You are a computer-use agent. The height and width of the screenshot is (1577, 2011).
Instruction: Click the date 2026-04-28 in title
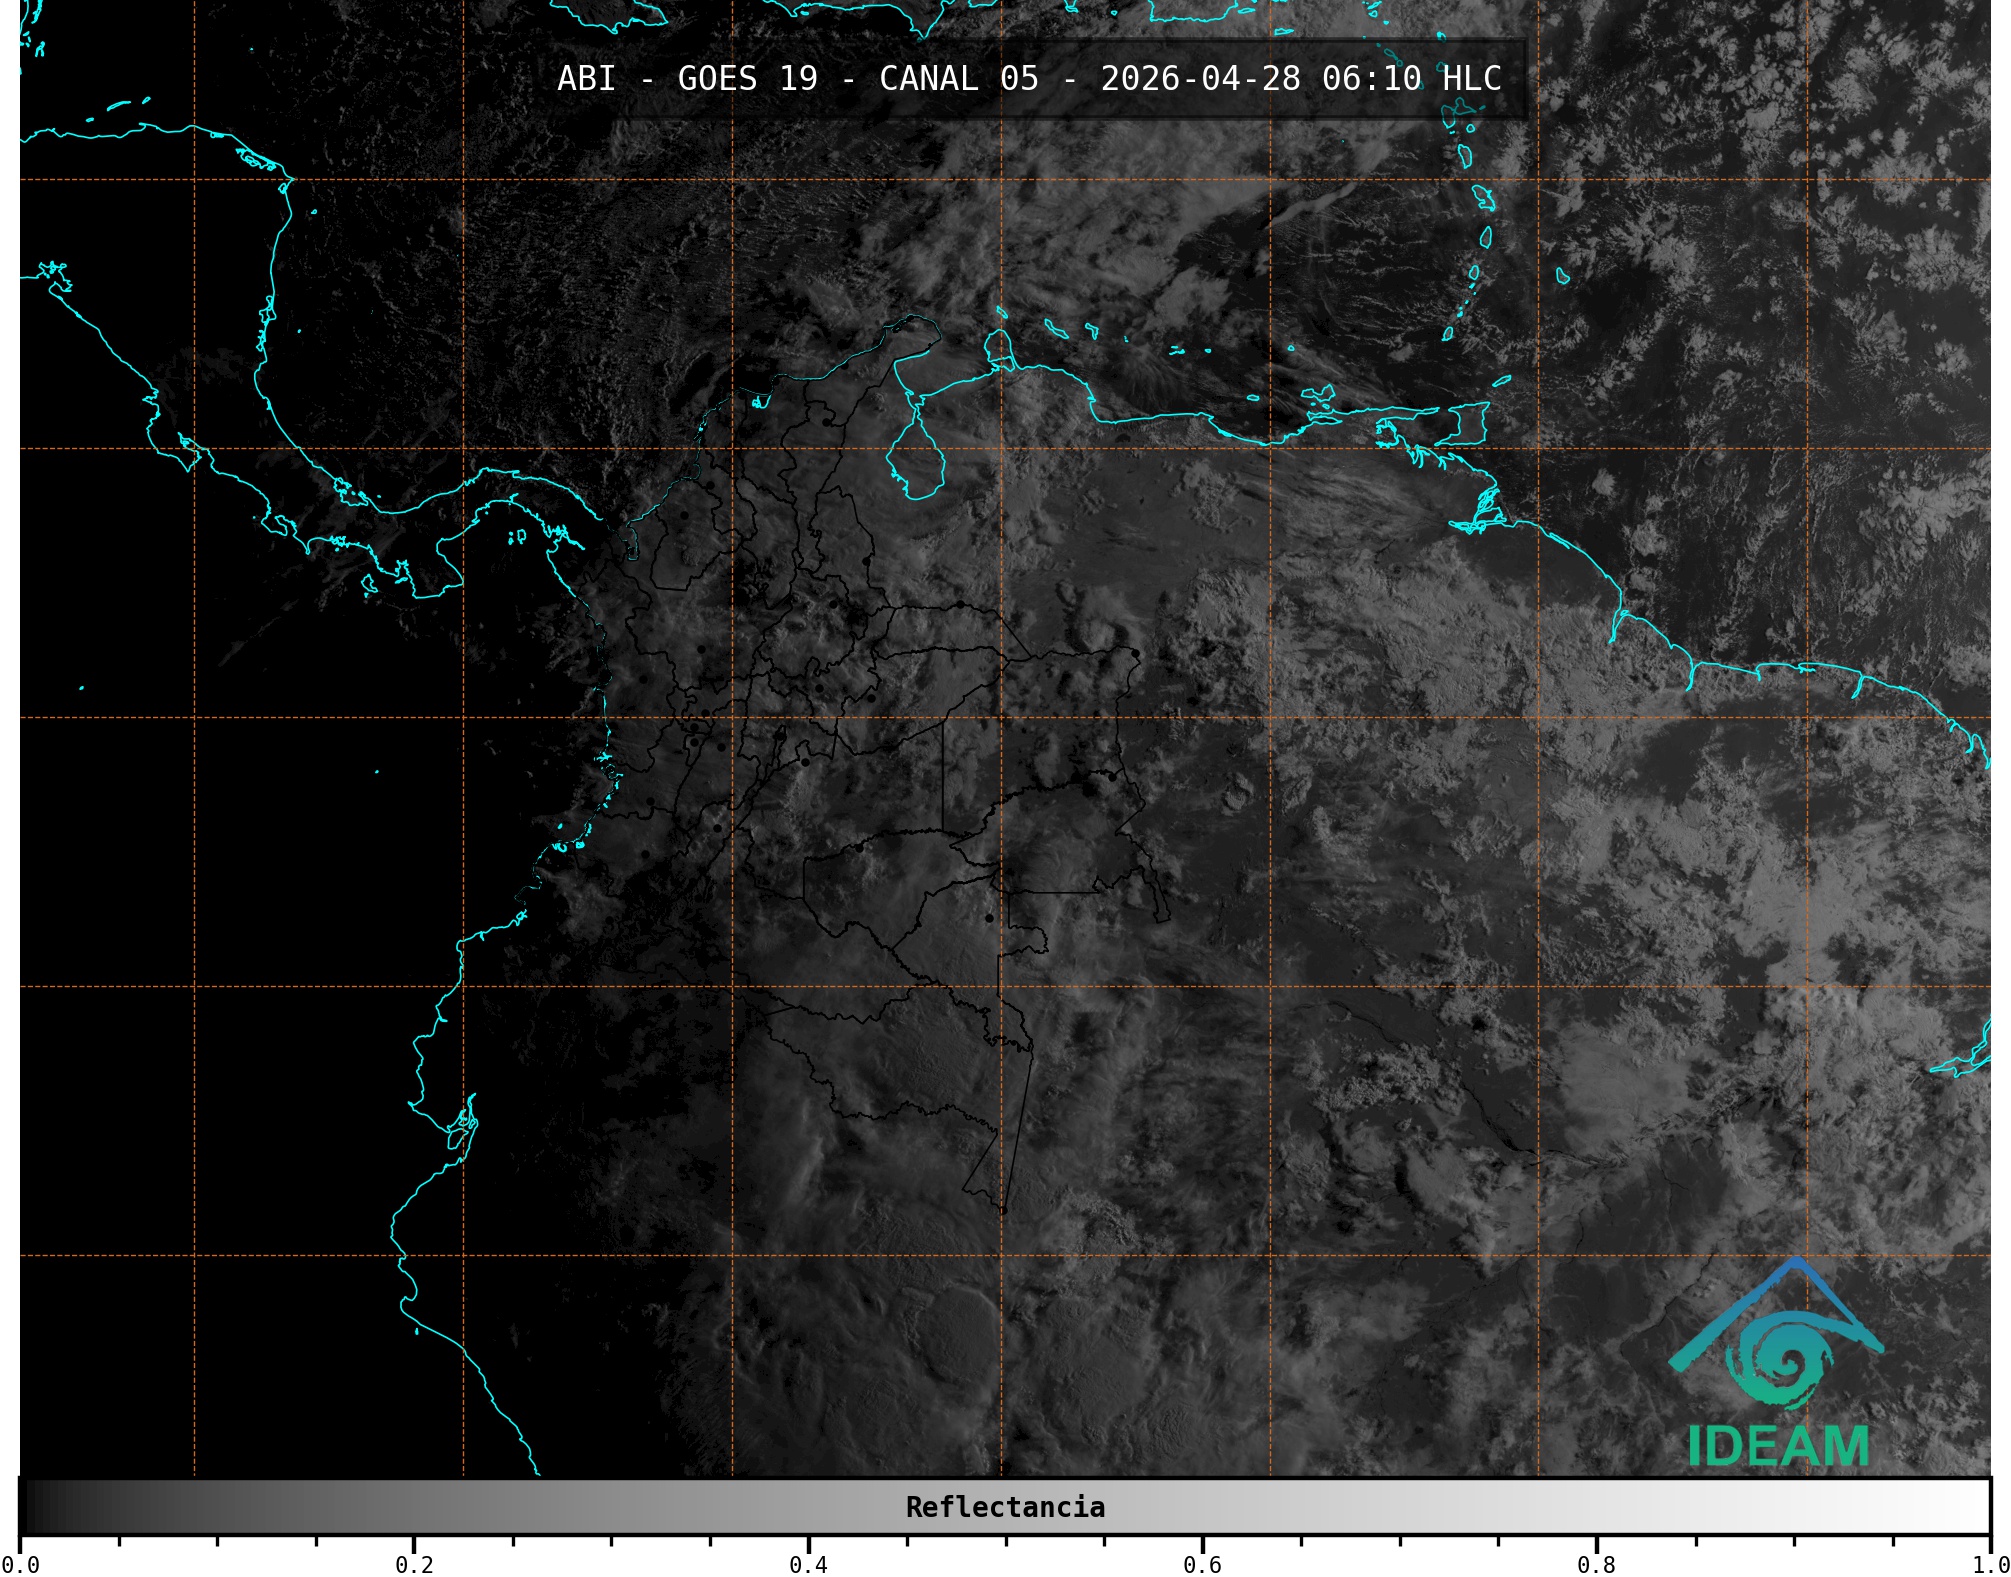click(1200, 79)
